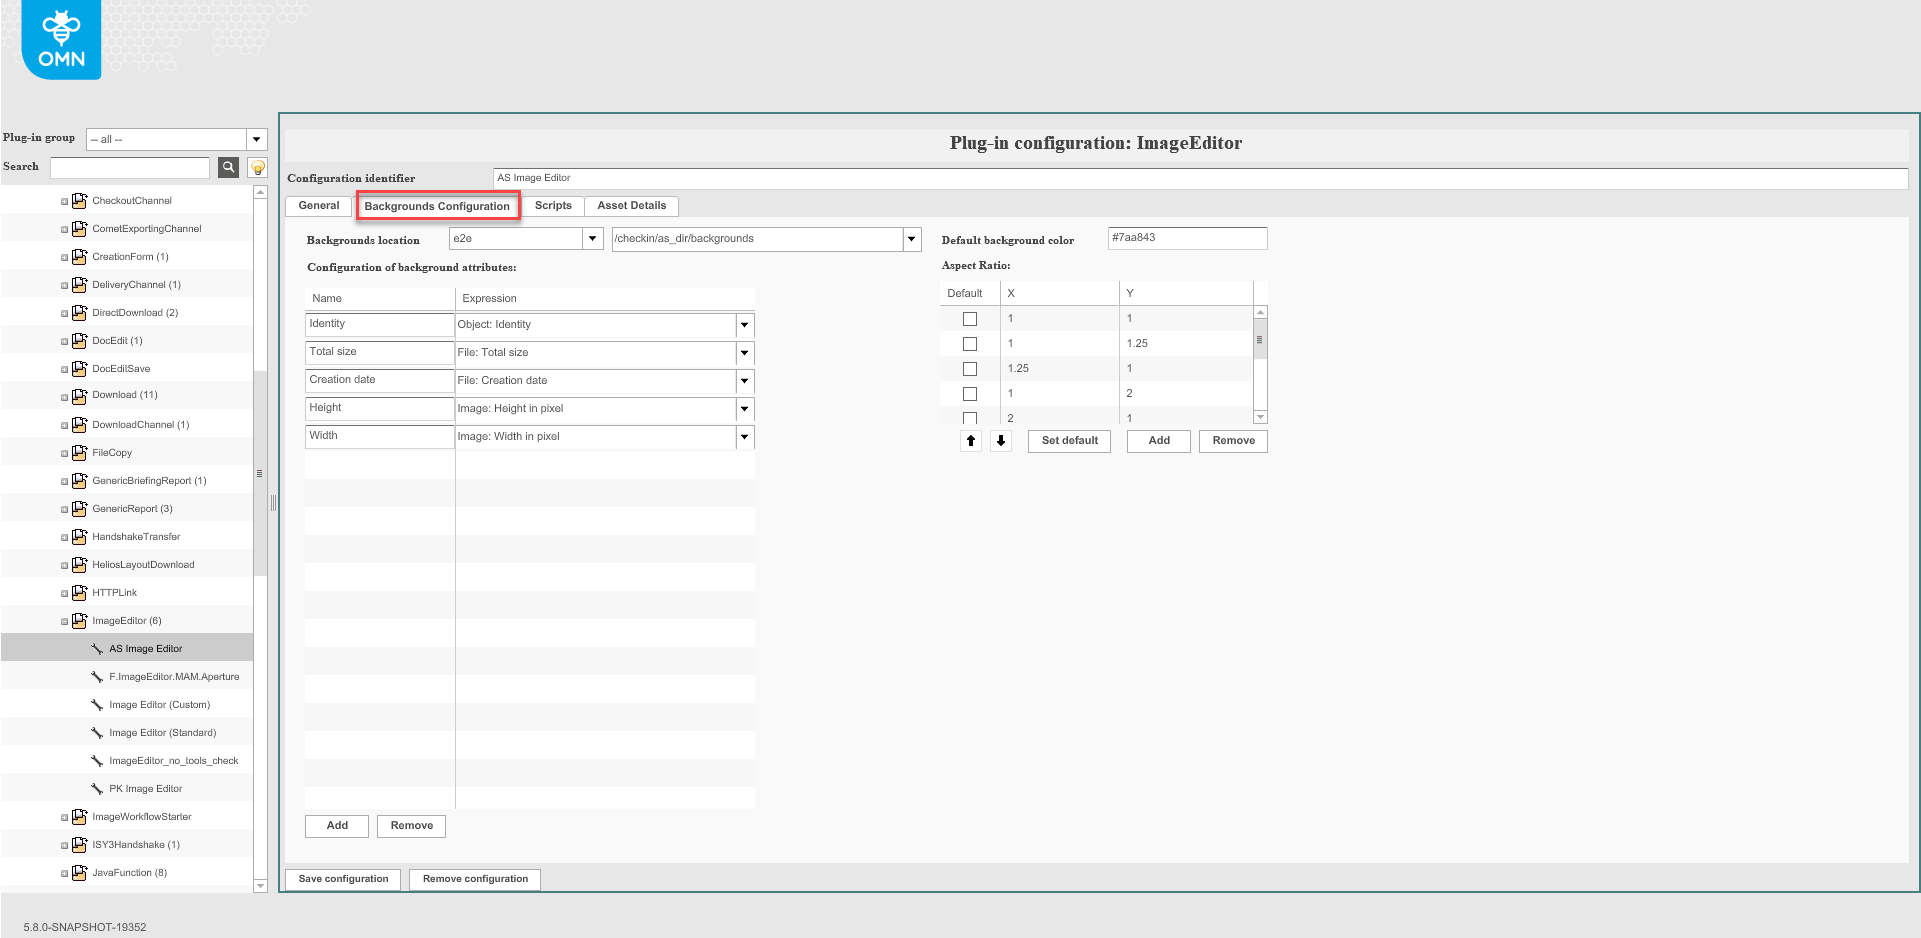Click the search magnifier icon
Viewport: 1921px width, 938px height.
click(228, 167)
